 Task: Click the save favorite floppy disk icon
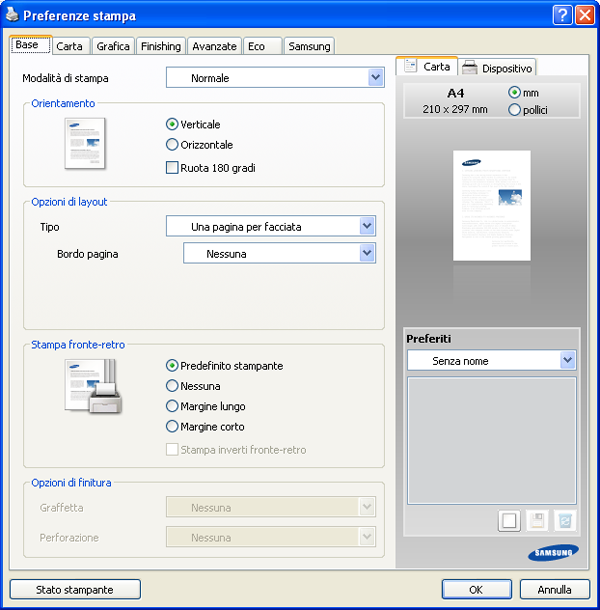pos(537,521)
